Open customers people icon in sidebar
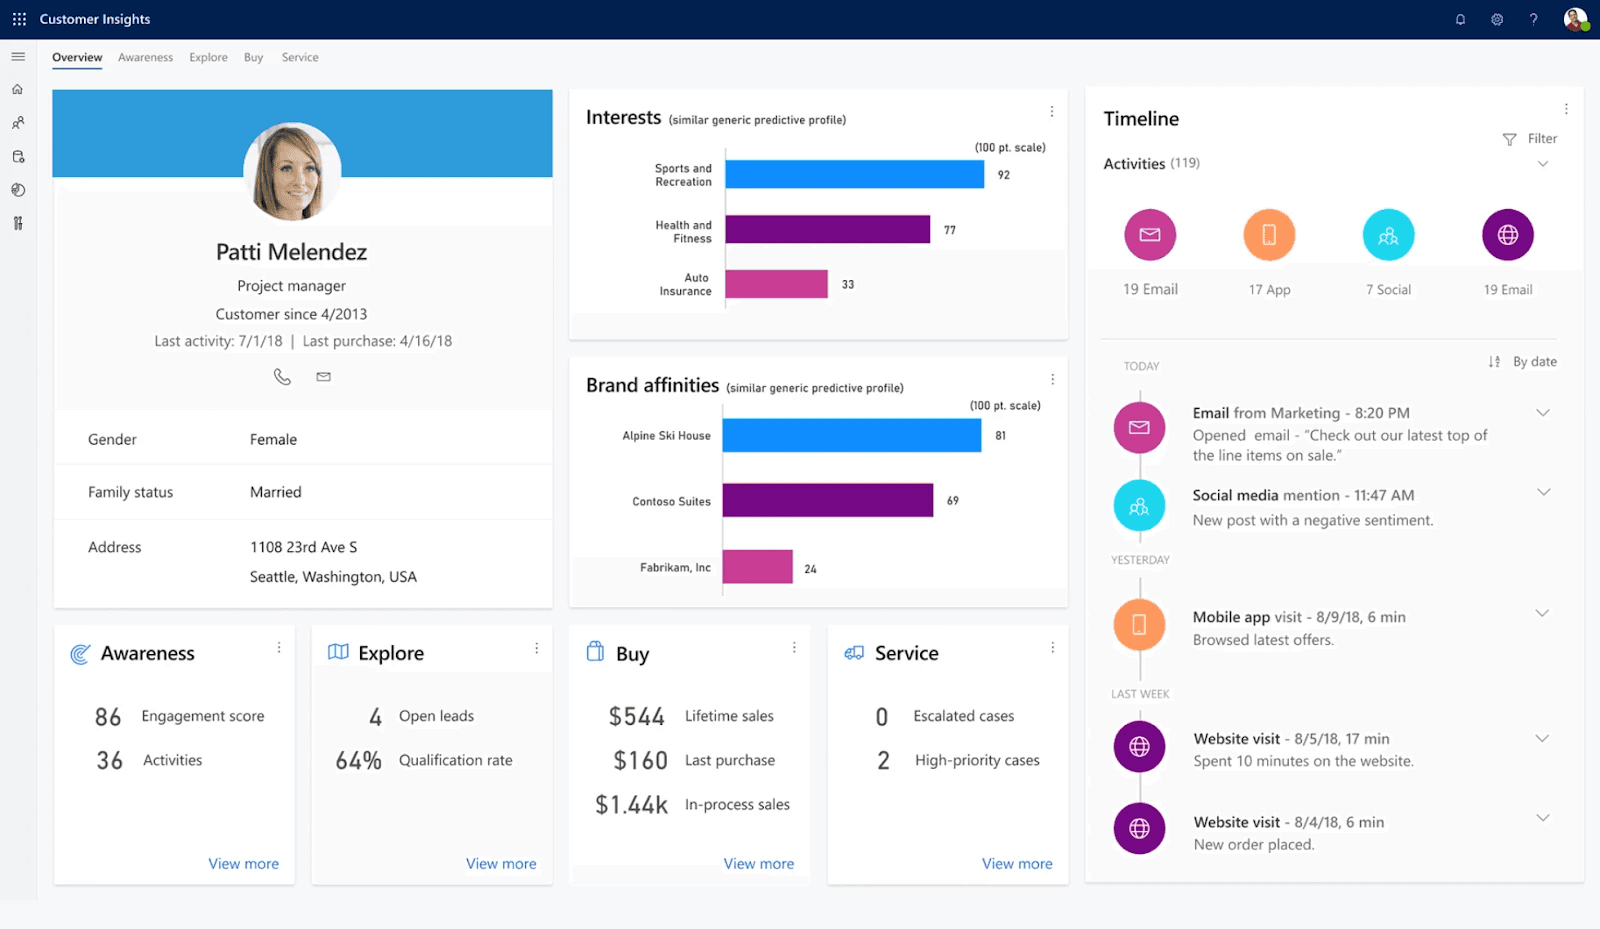 tap(18, 123)
